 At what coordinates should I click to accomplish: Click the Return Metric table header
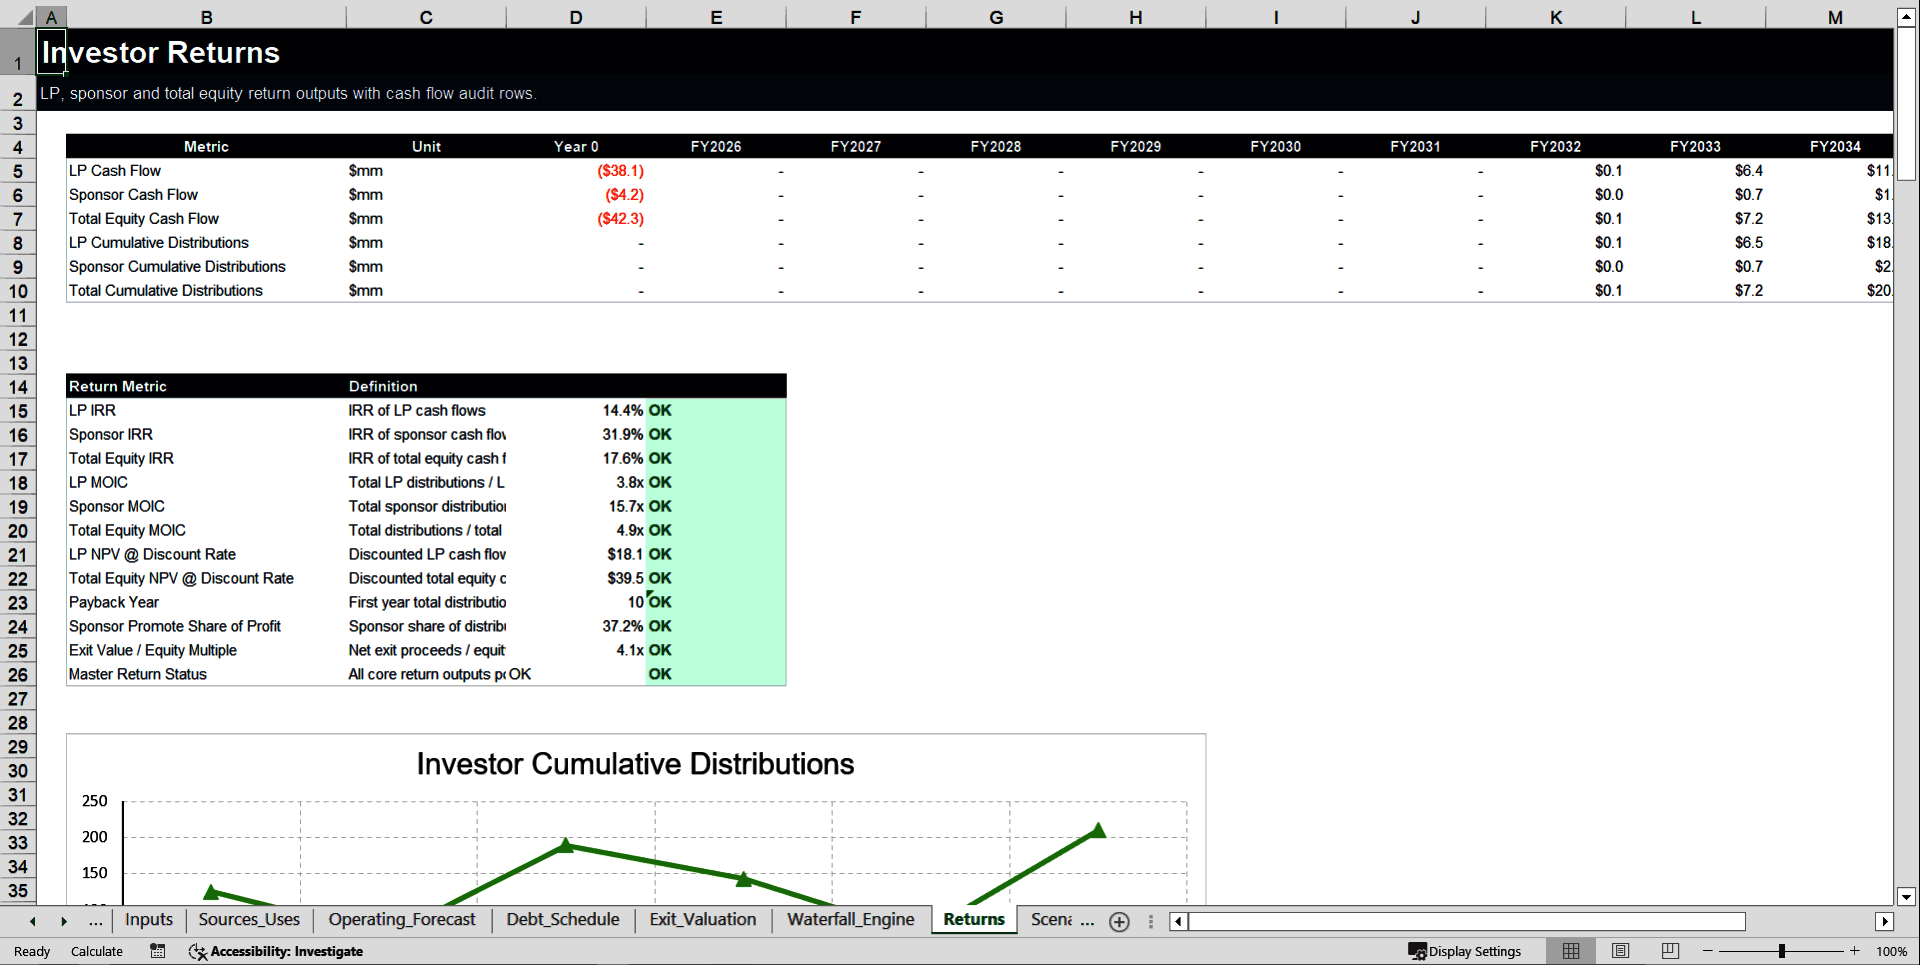pos(118,387)
